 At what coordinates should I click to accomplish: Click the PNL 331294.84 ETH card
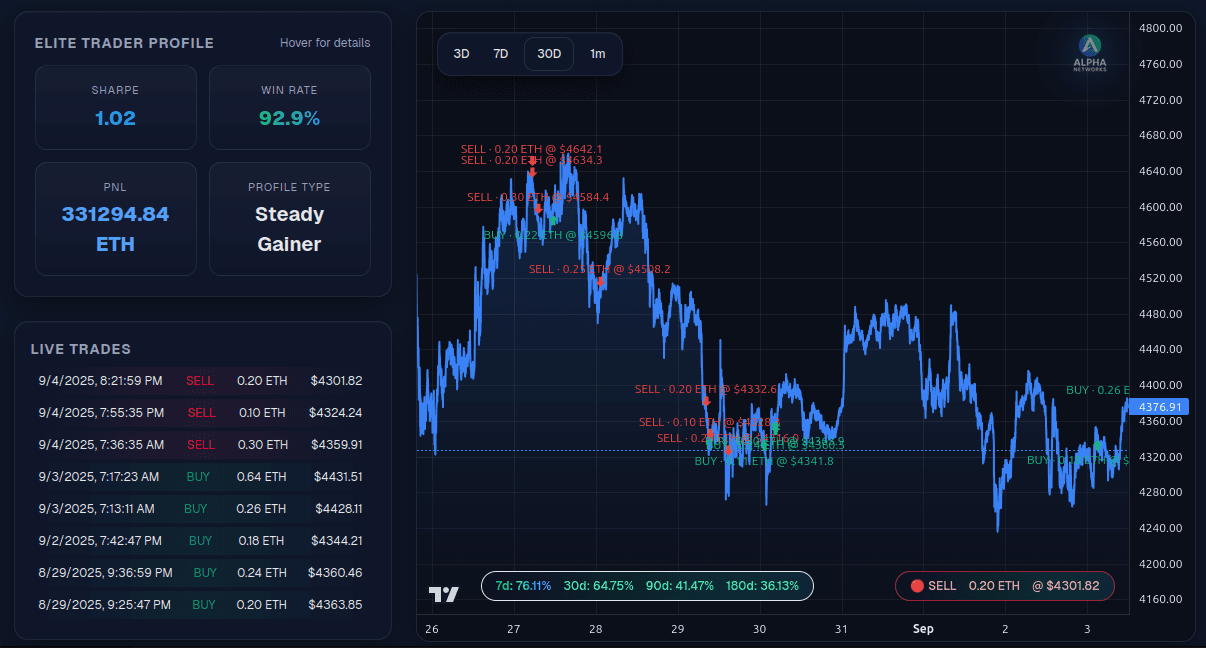click(x=115, y=219)
